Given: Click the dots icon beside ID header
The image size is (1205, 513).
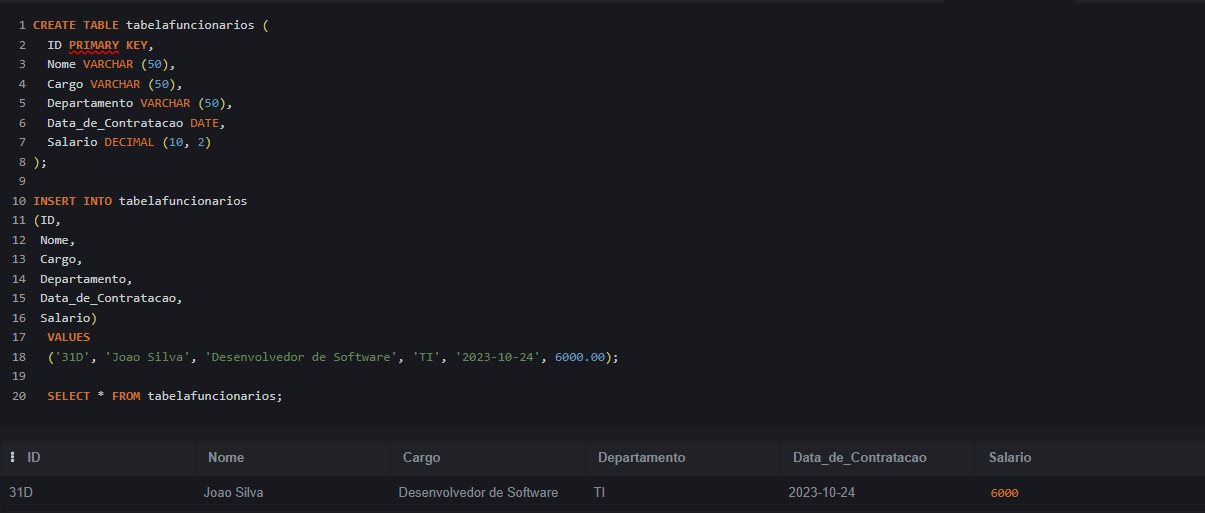Looking at the screenshot, I should [12, 457].
